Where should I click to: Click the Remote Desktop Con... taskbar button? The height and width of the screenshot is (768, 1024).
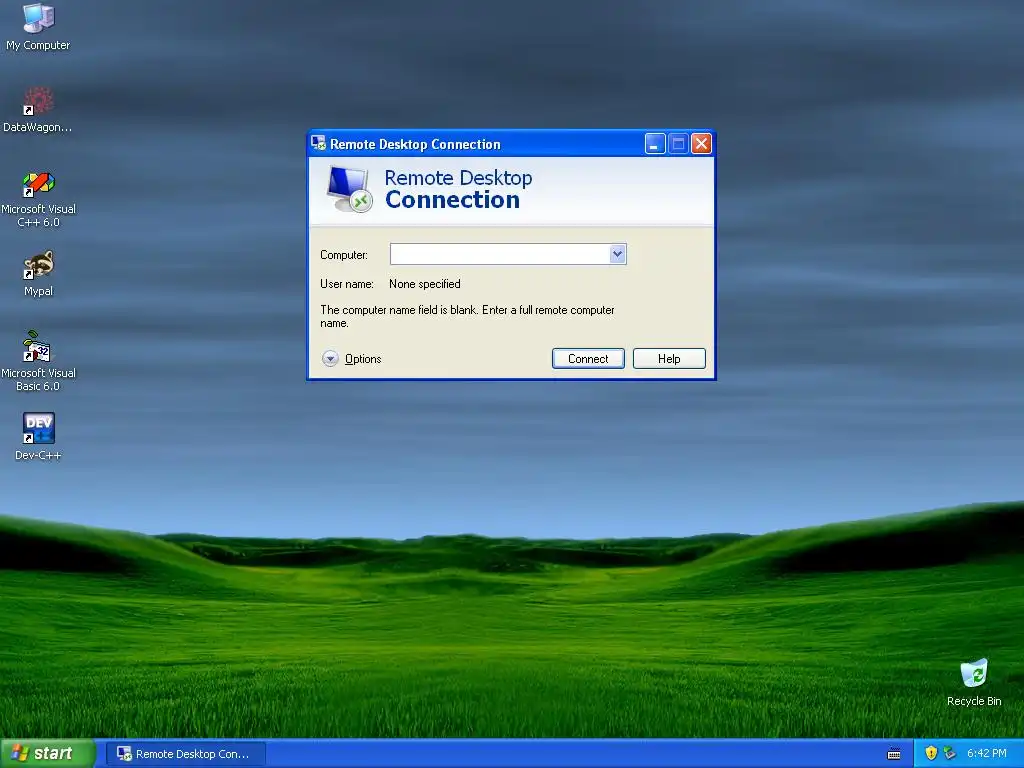click(186, 754)
